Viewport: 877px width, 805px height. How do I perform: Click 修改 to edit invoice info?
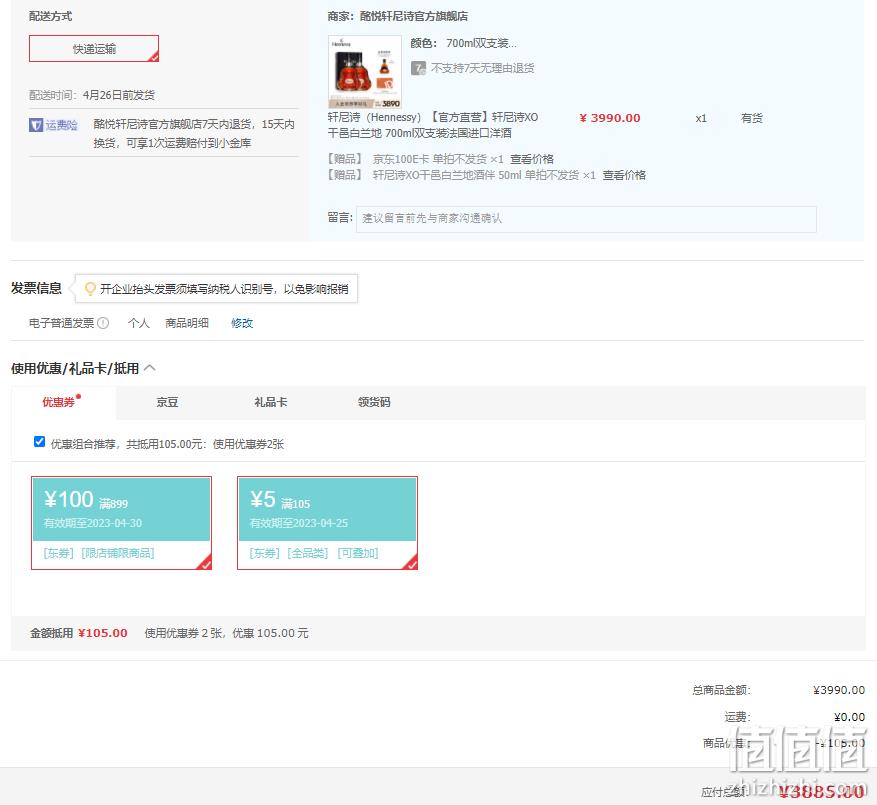(x=242, y=323)
